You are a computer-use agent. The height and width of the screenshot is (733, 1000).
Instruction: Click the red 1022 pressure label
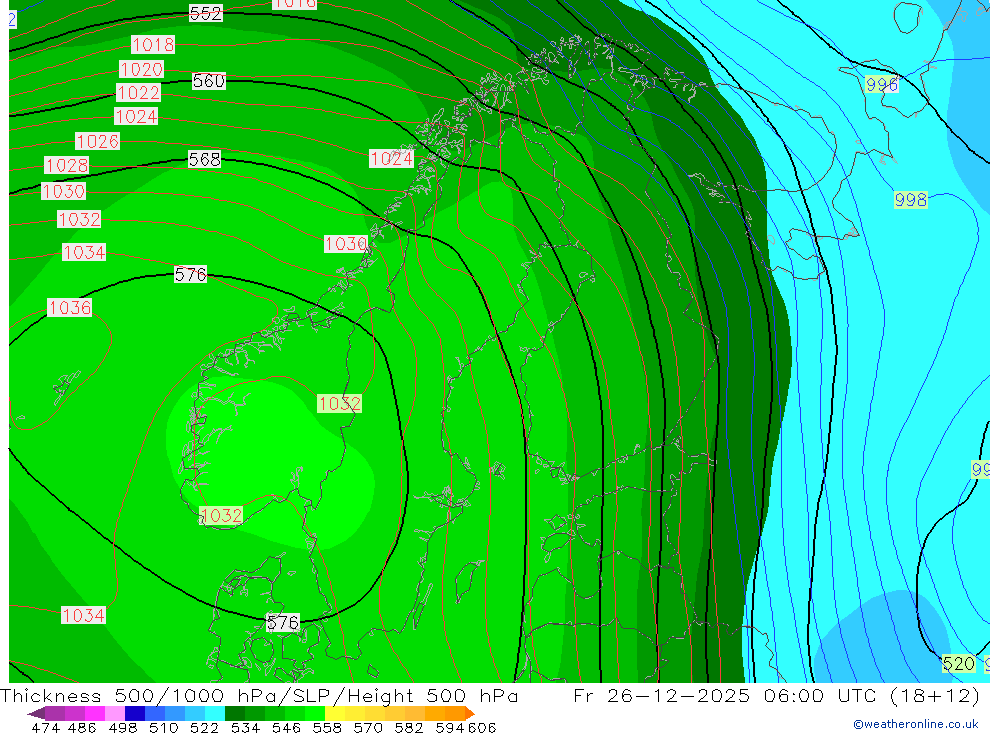click(138, 93)
